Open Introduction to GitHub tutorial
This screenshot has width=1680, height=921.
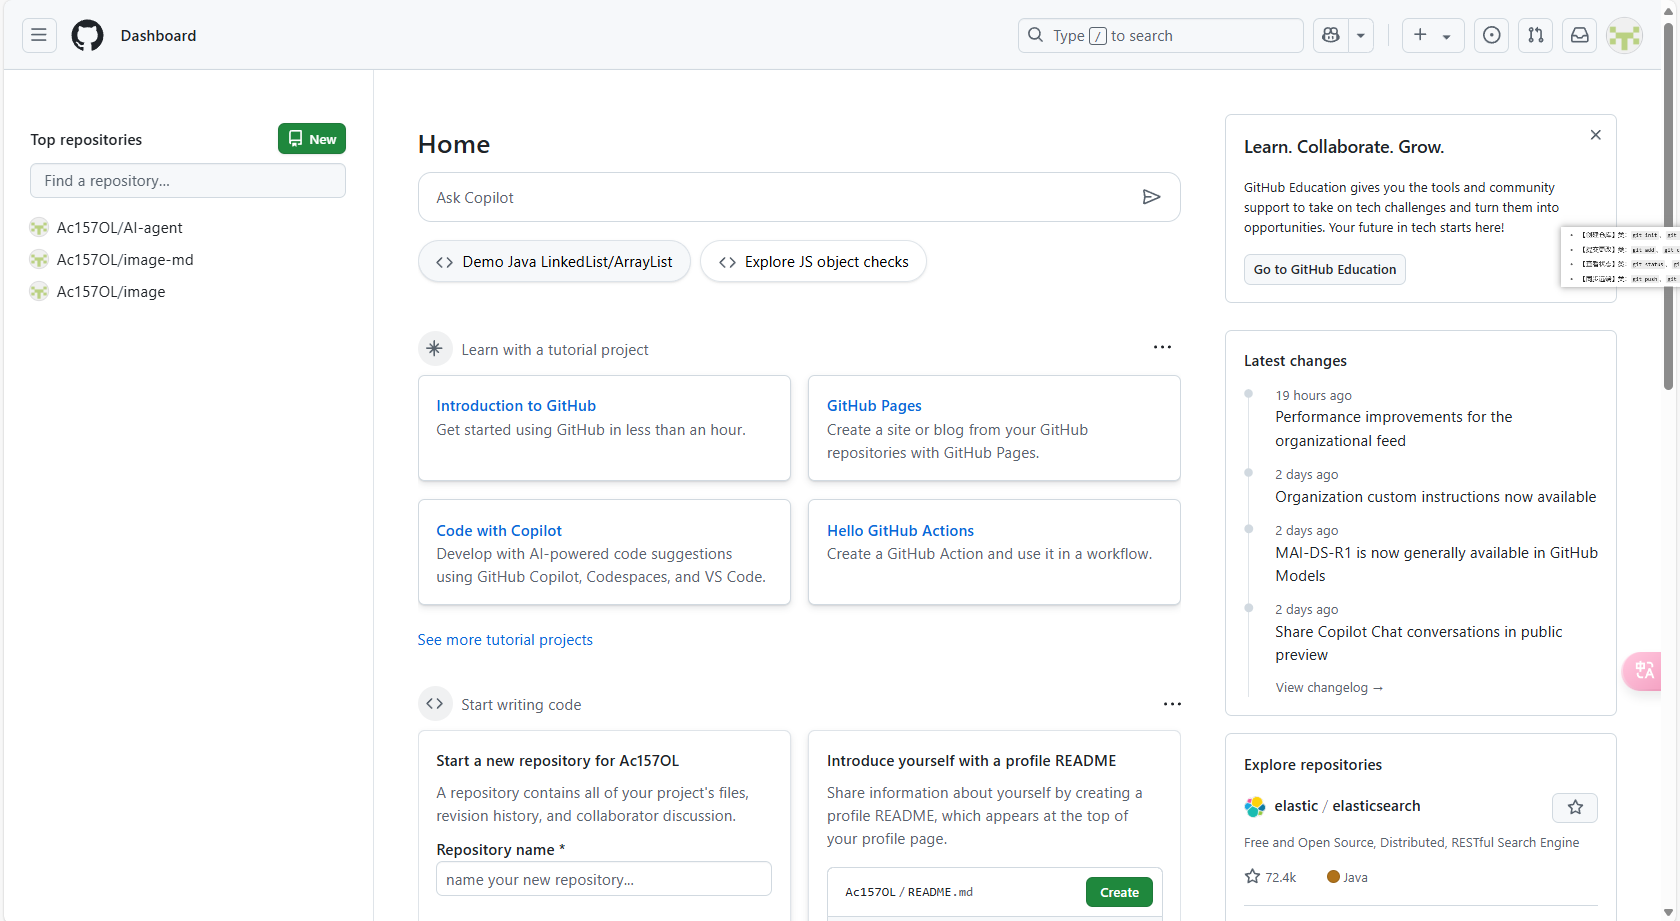(516, 406)
